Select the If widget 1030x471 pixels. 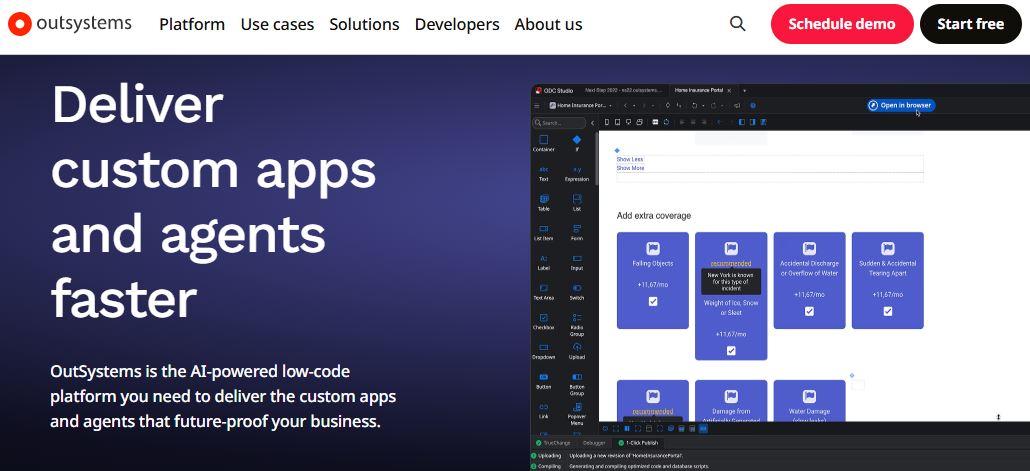pyautogui.click(x=577, y=143)
